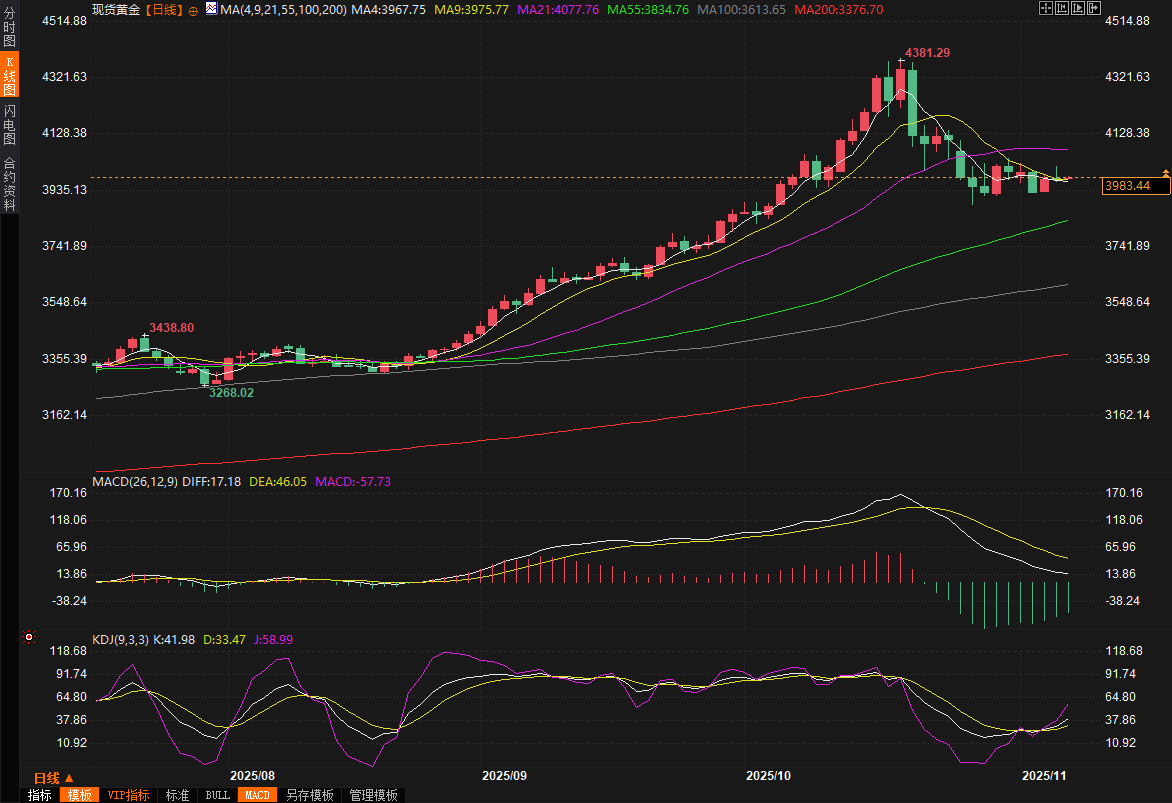This screenshot has height=803, width=1172.
Task: Select the MACD template button
Action: pyautogui.click(x=257, y=795)
